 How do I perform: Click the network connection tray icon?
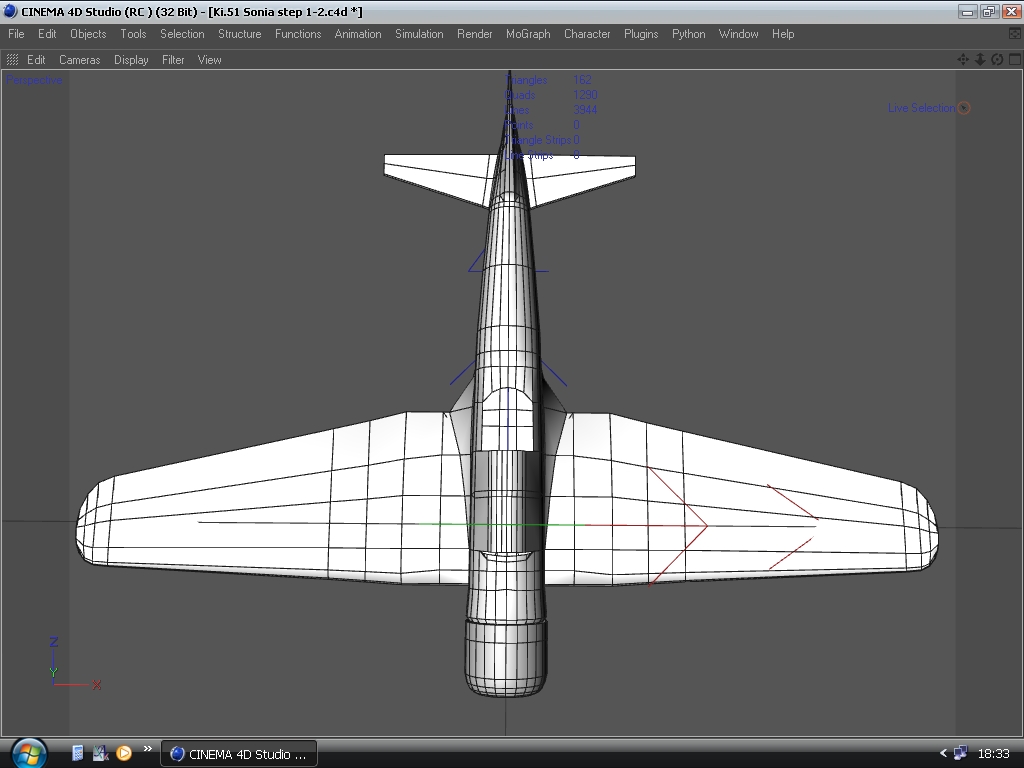(961, 754)
